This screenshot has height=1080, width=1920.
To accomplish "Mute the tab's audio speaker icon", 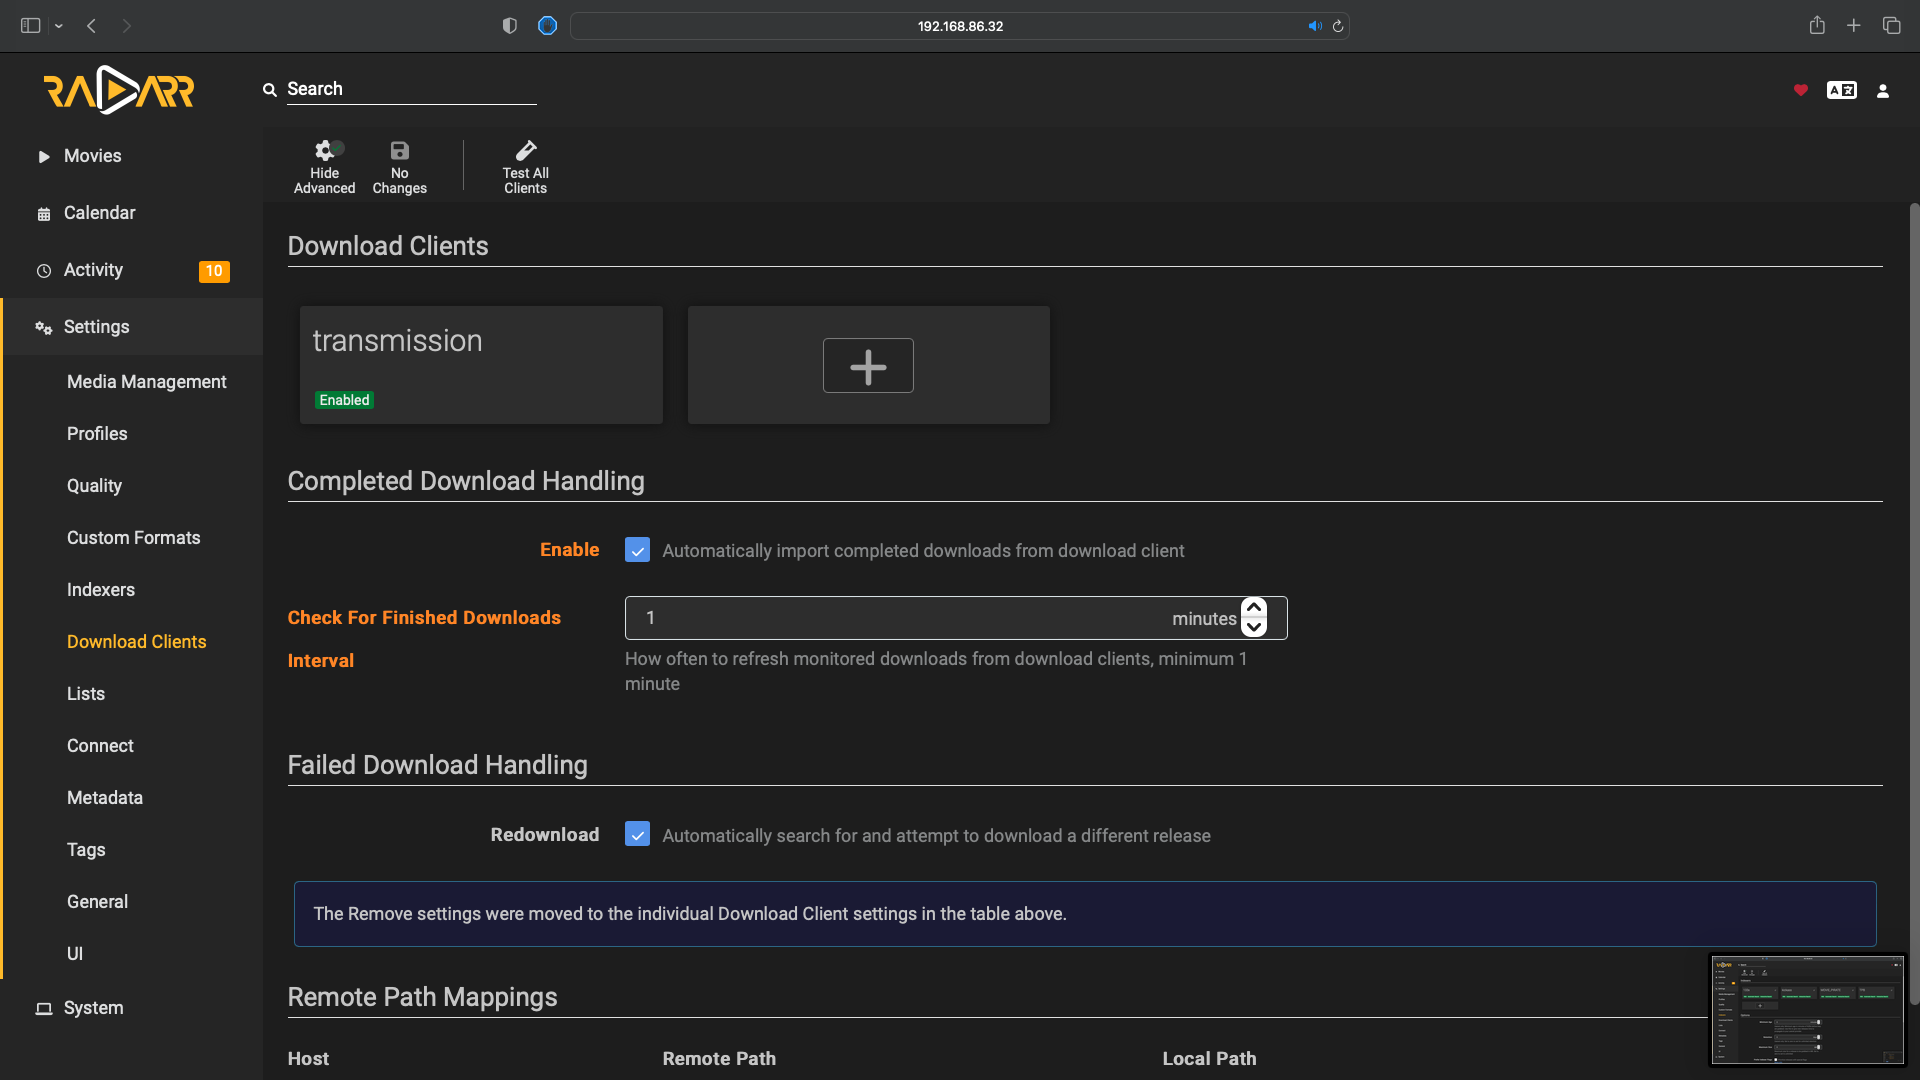I will (x=1315, y=26).
